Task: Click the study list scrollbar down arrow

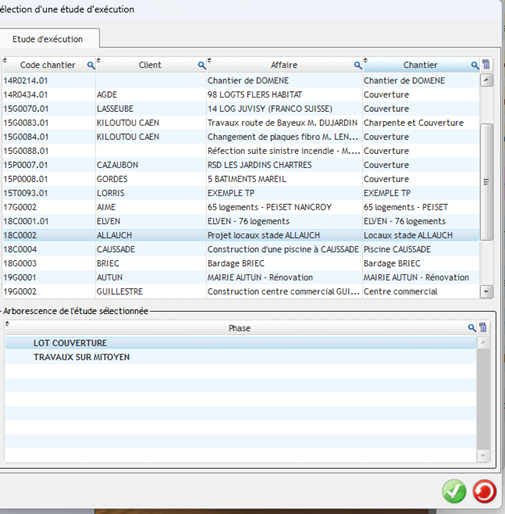Action: coord(486,292)
